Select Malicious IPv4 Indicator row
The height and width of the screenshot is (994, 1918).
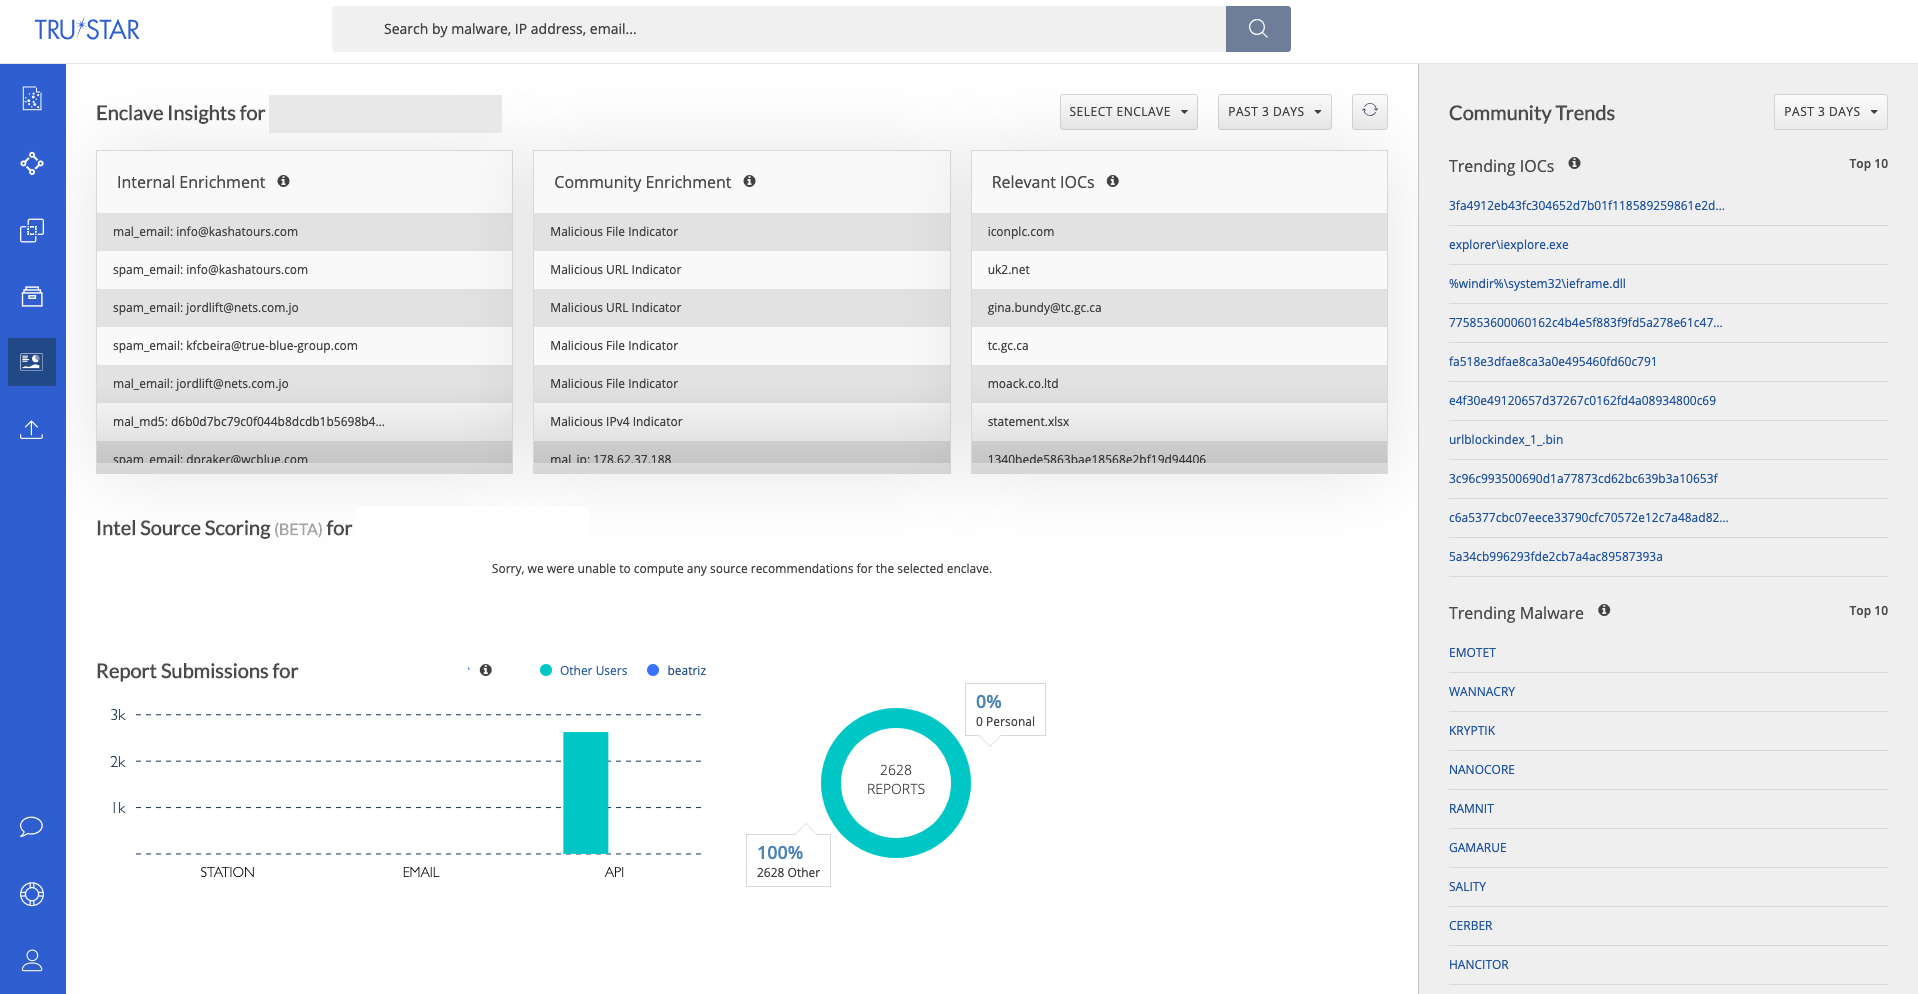(x=741, y=422)
